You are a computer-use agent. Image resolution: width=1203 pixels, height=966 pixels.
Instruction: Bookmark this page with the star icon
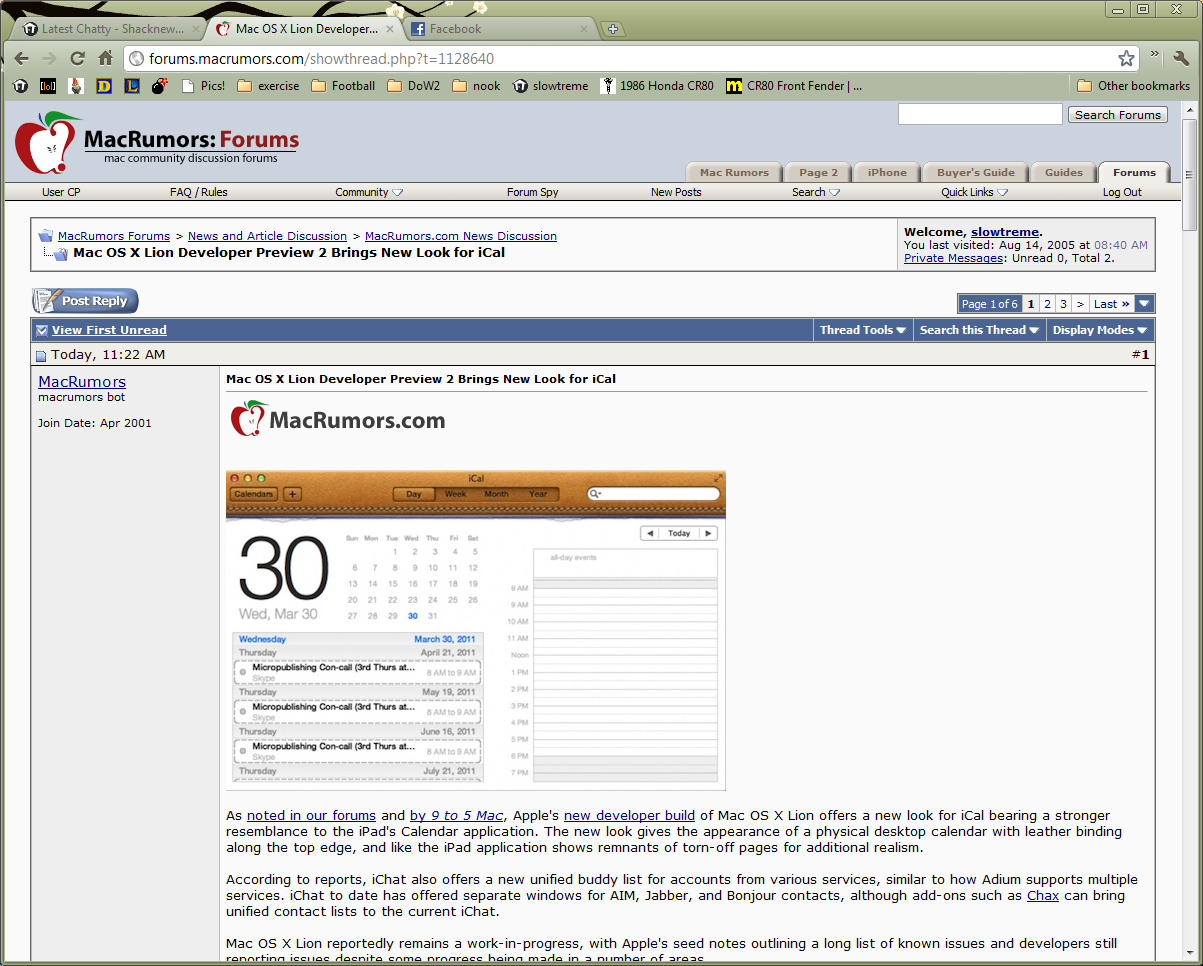[1126, 58]
